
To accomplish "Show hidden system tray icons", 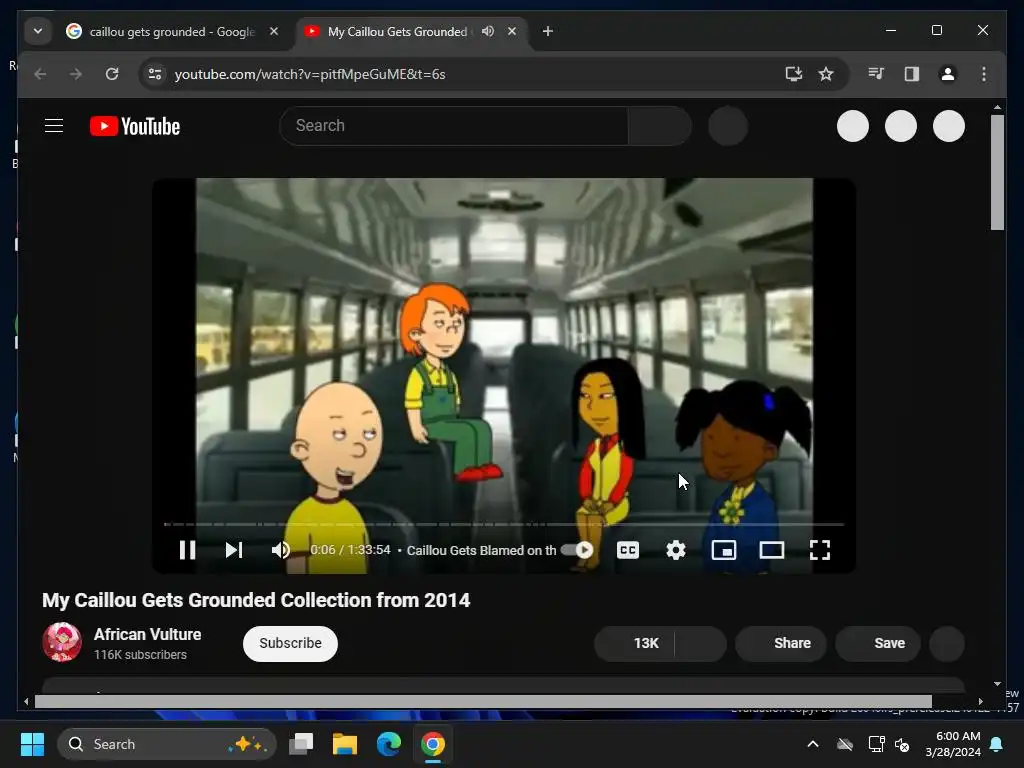I will point(813,744).
